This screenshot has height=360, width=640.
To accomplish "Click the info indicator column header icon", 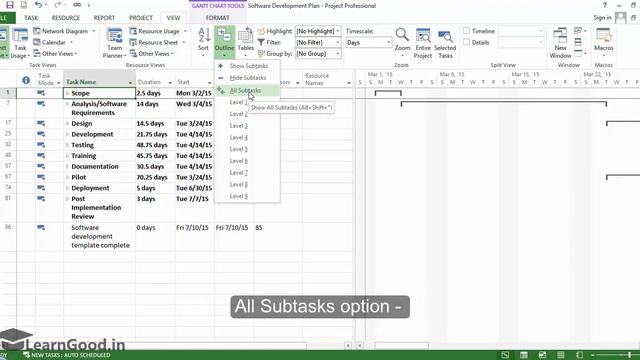I will click(26, 80).
